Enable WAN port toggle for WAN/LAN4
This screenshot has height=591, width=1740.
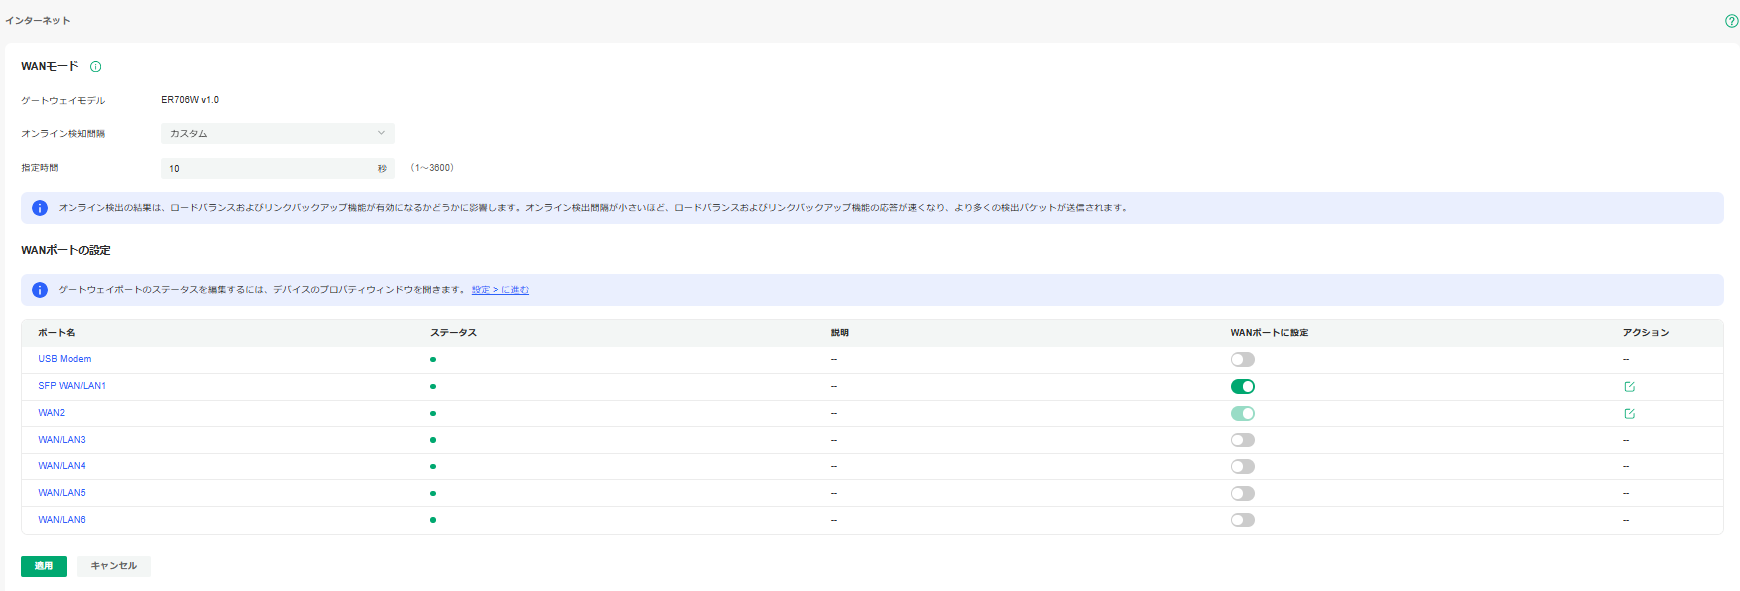[x=1243, y=467]
